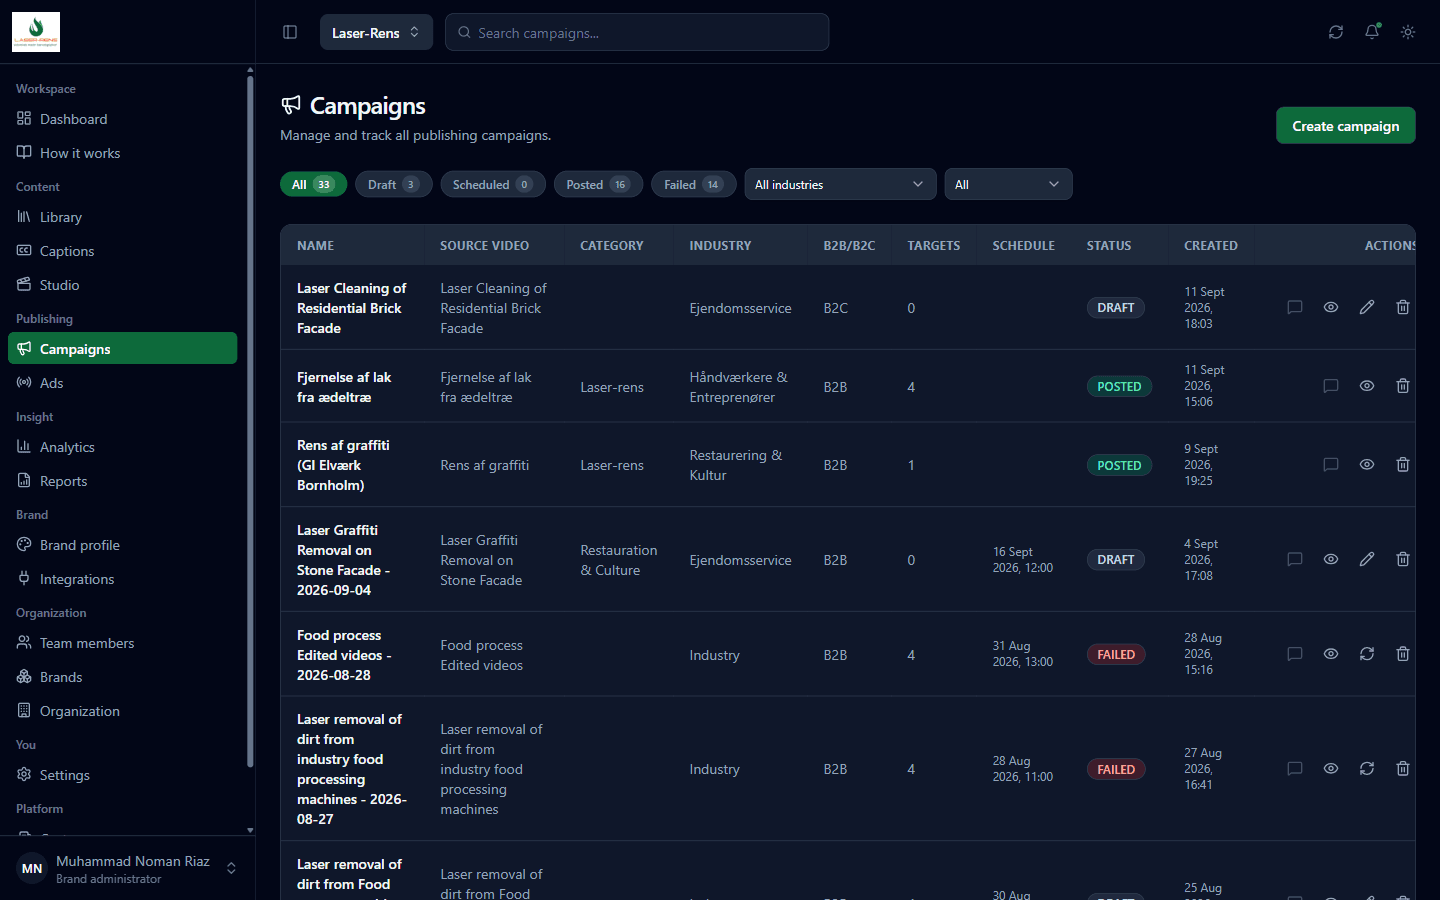Edit the Laser Cleaning of Residential Brick Facade campaign
1440x900 pixels.
1367,307
